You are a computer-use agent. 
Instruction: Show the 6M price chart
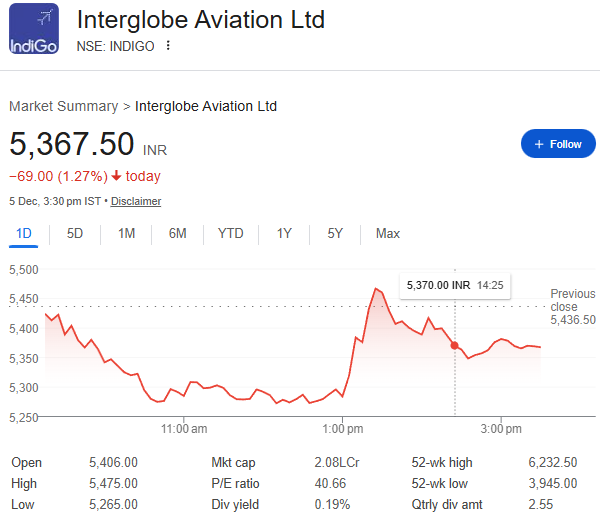177,233
